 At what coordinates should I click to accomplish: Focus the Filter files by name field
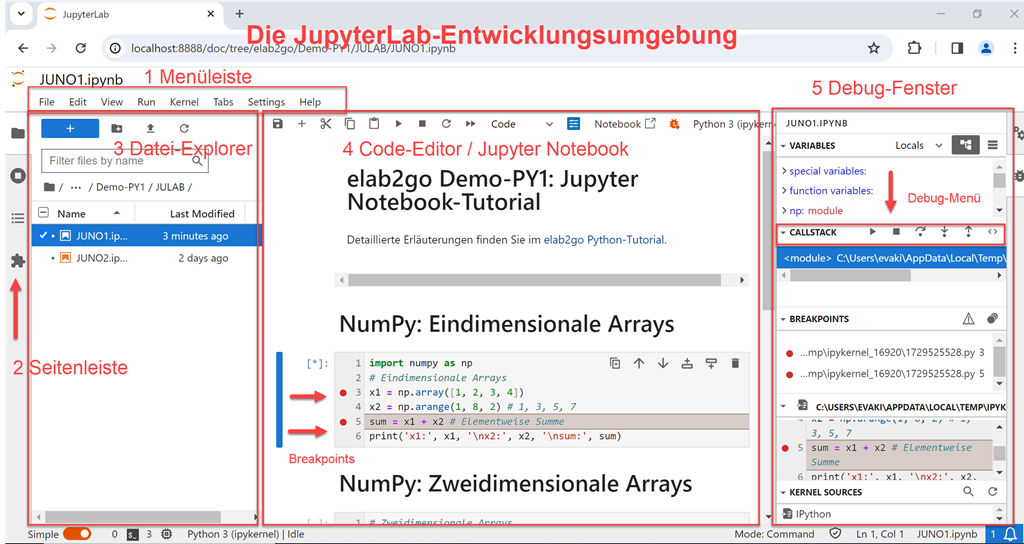coord(125,161)
